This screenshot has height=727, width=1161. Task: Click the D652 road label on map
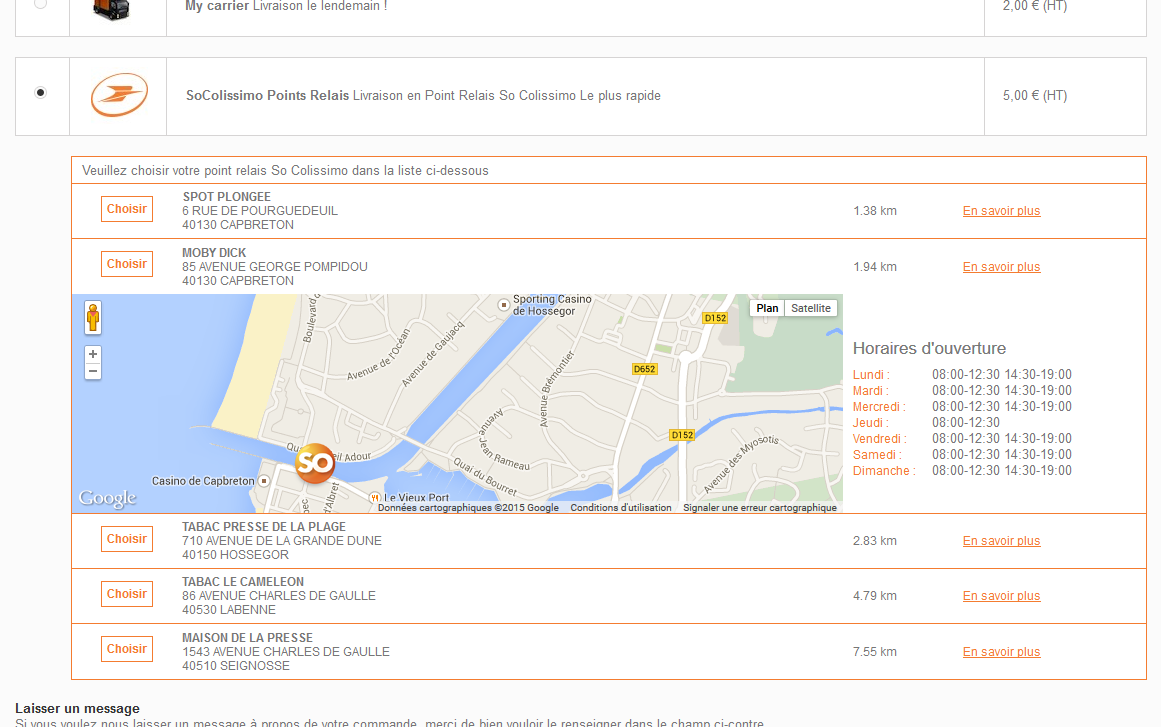pyautogui.click(x=644, y=369)
